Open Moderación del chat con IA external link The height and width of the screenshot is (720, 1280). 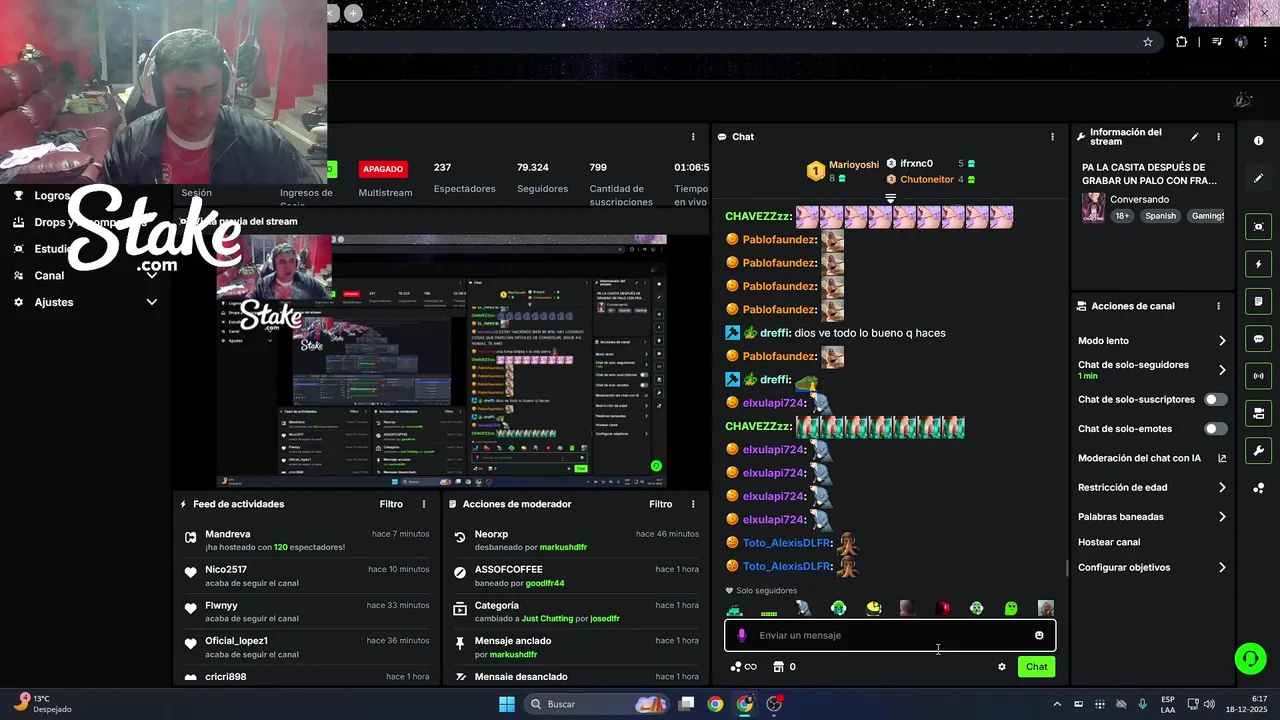click(x=1222, y=458)
